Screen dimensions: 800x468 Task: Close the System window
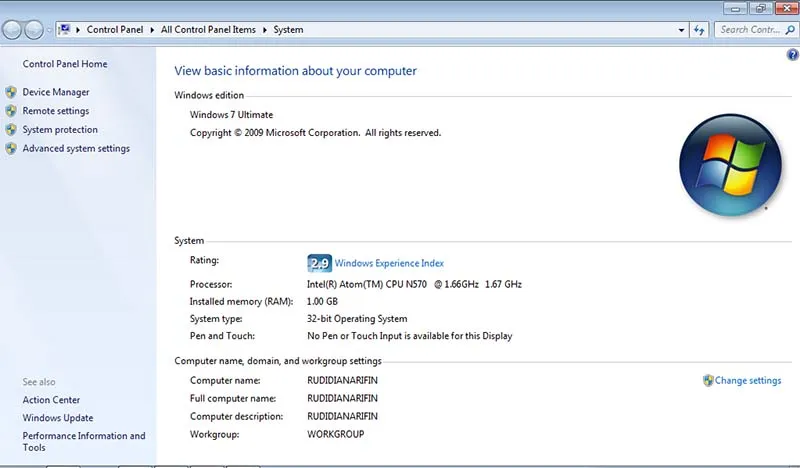coord(787,8)
